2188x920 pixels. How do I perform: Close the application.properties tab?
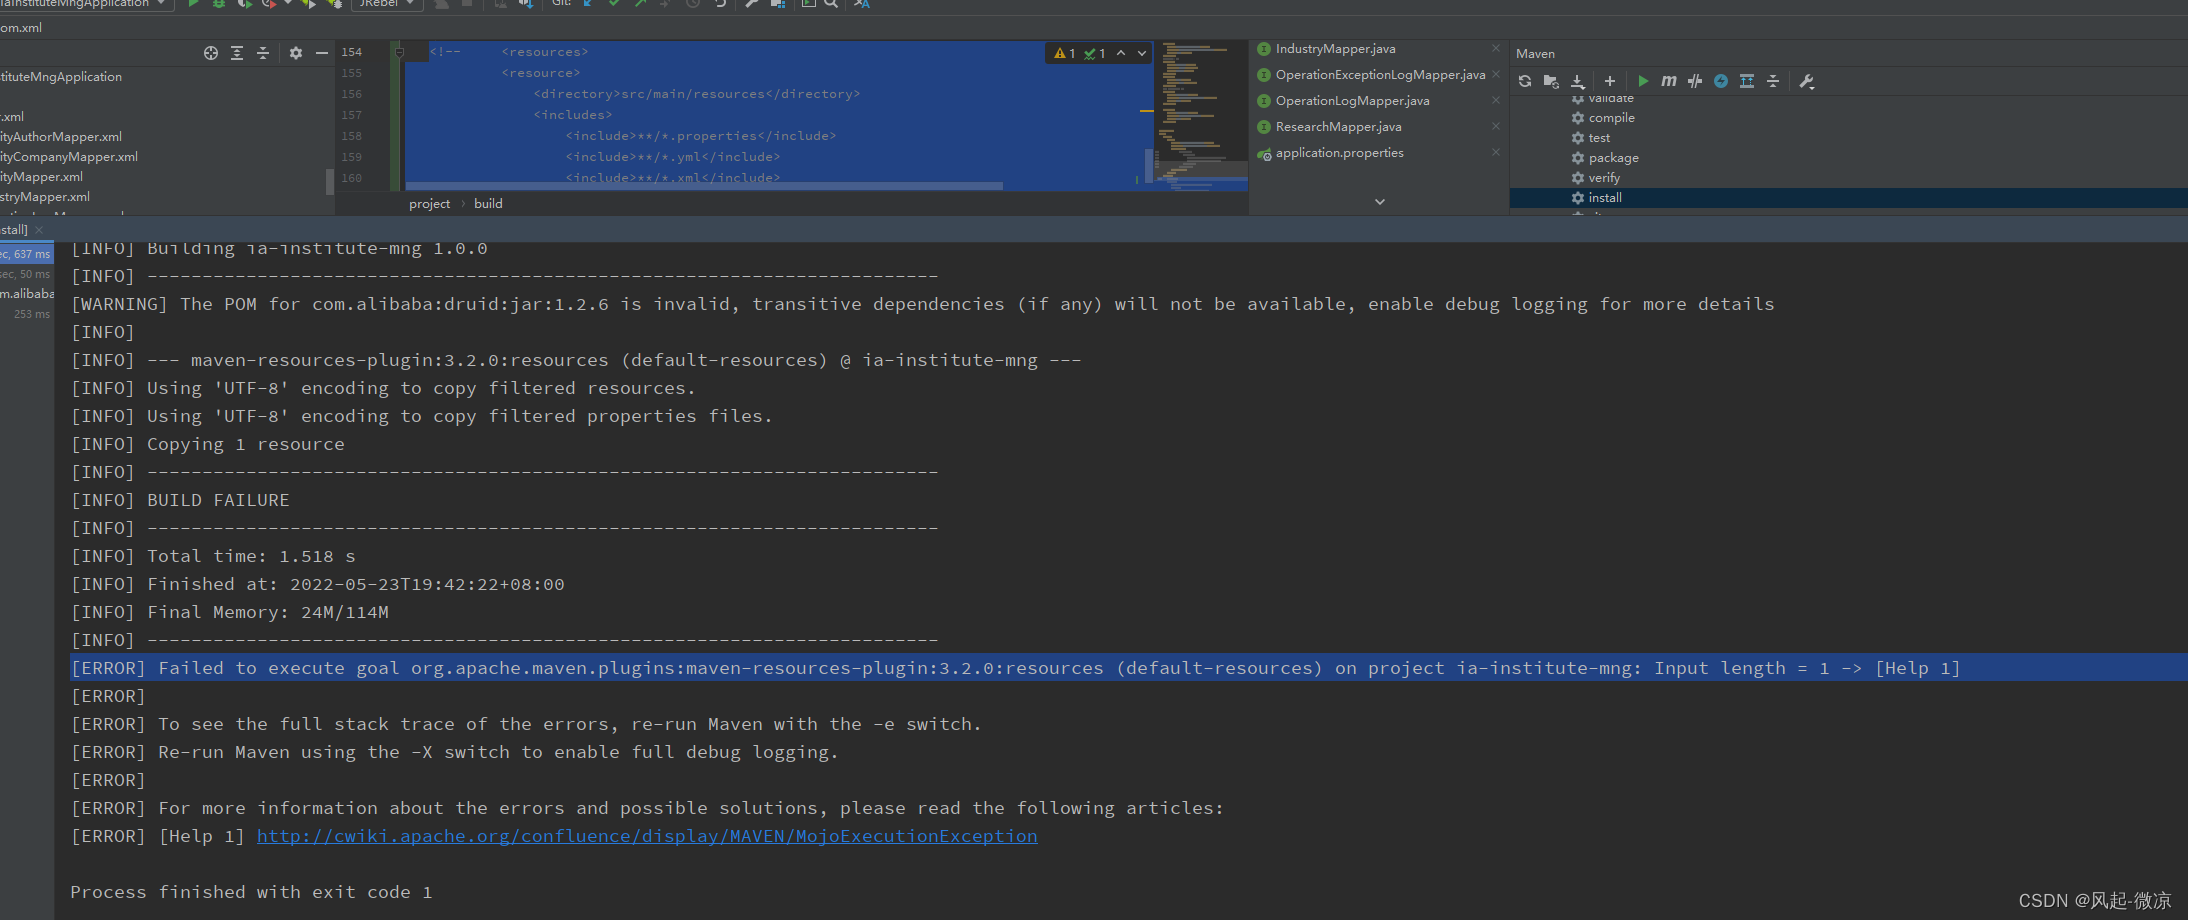pos(1496,152)
